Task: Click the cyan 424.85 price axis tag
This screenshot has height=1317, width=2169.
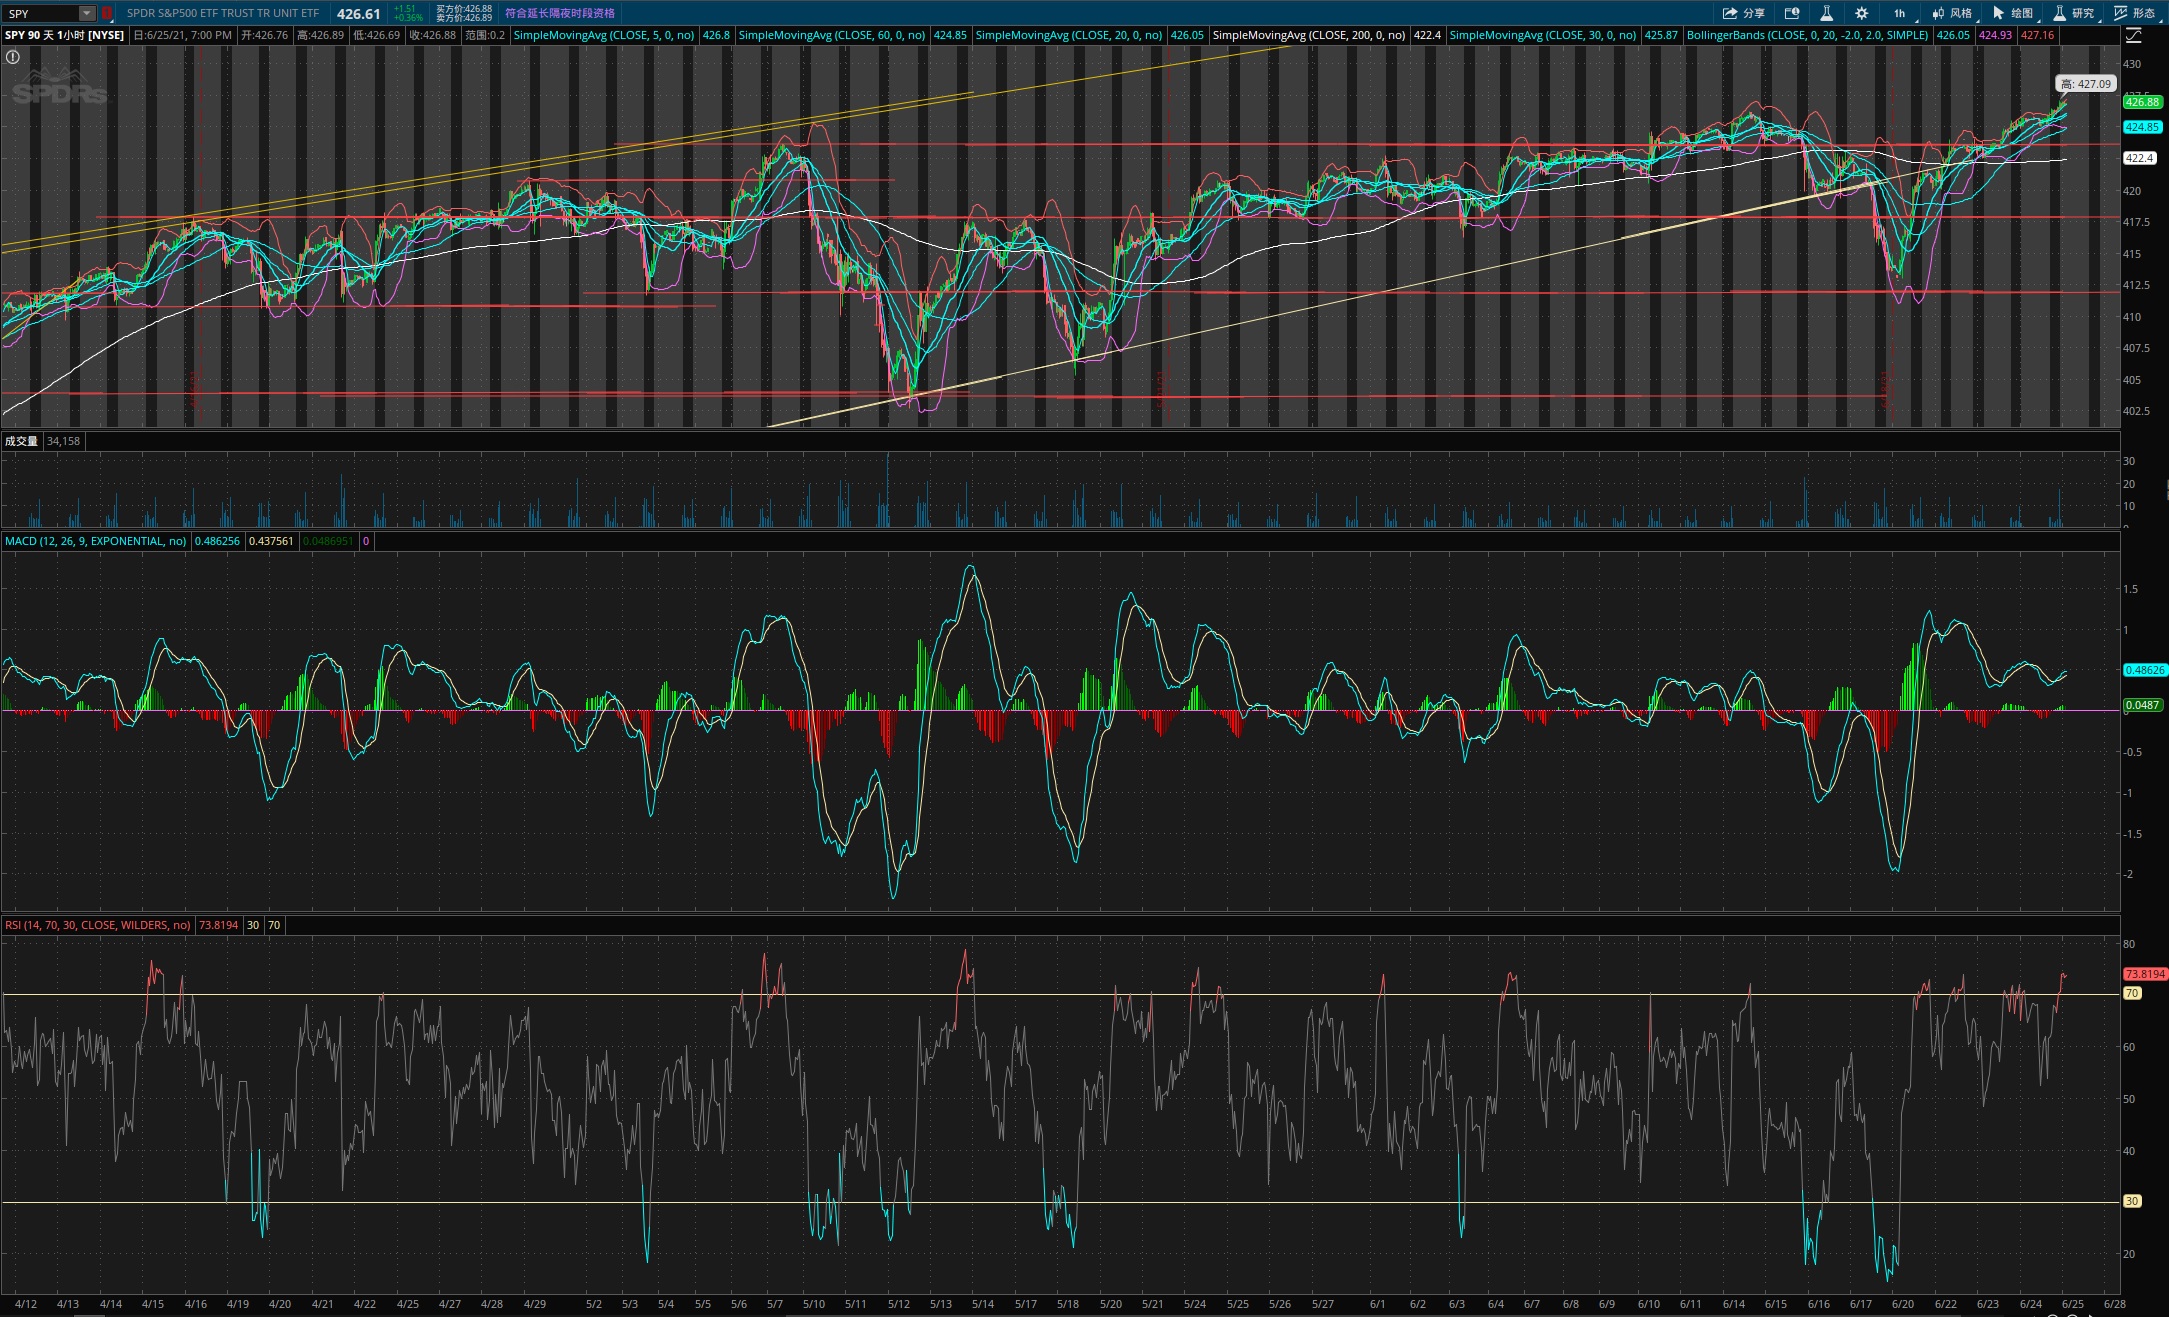Action: tap(2142, 127)
